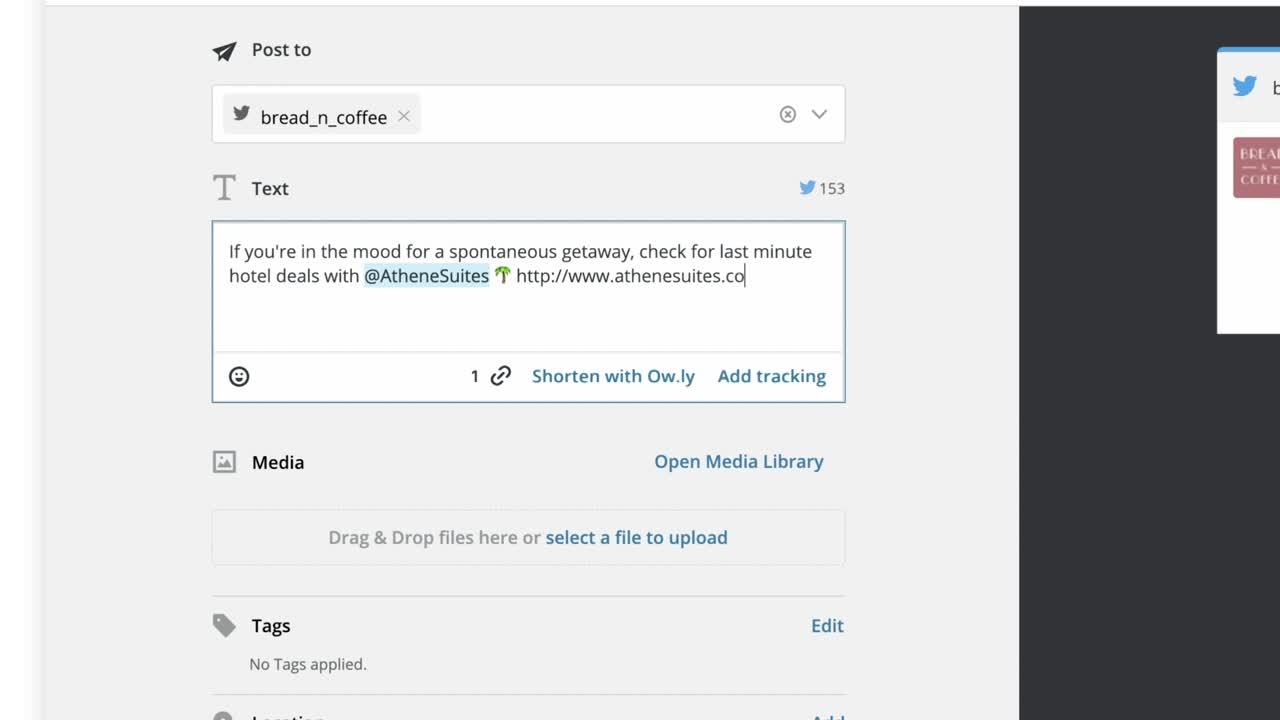Viewport: 1280px width, 720px height.
Task: Open the emoji picker smiley icon
Action: [x=239, y=376]
